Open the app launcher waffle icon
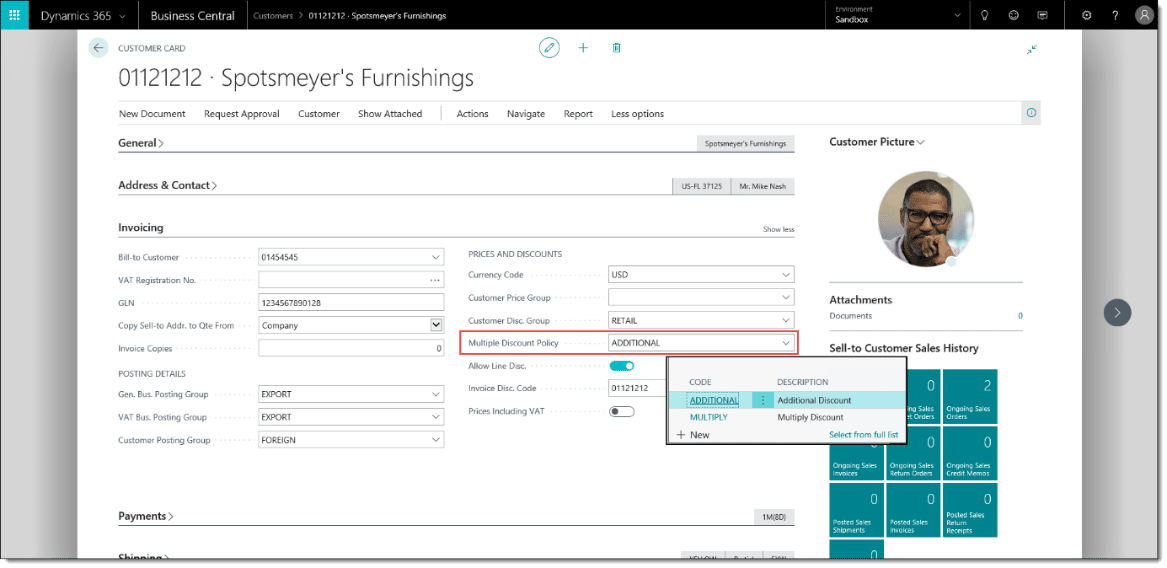Image resolution: width=1167 pixels, height=568 pixels. click(x=14, y=15)
